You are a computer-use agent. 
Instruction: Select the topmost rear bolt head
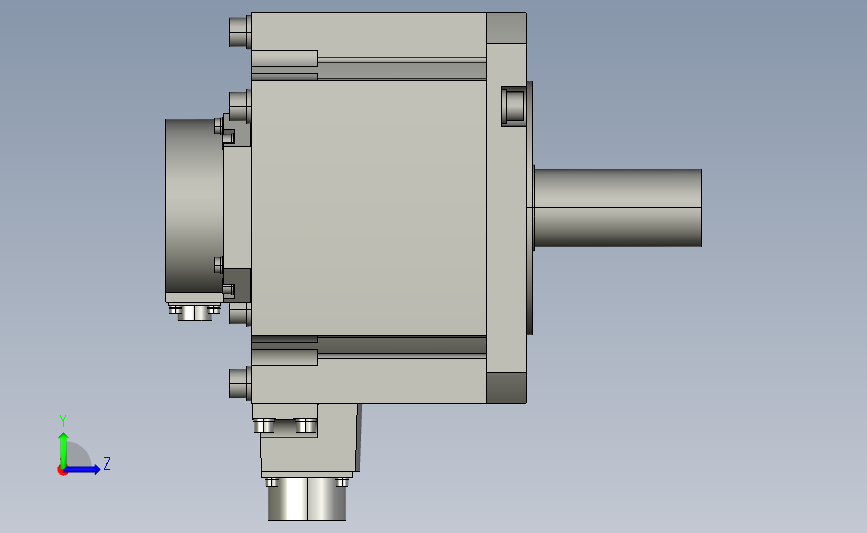[240, 32]
